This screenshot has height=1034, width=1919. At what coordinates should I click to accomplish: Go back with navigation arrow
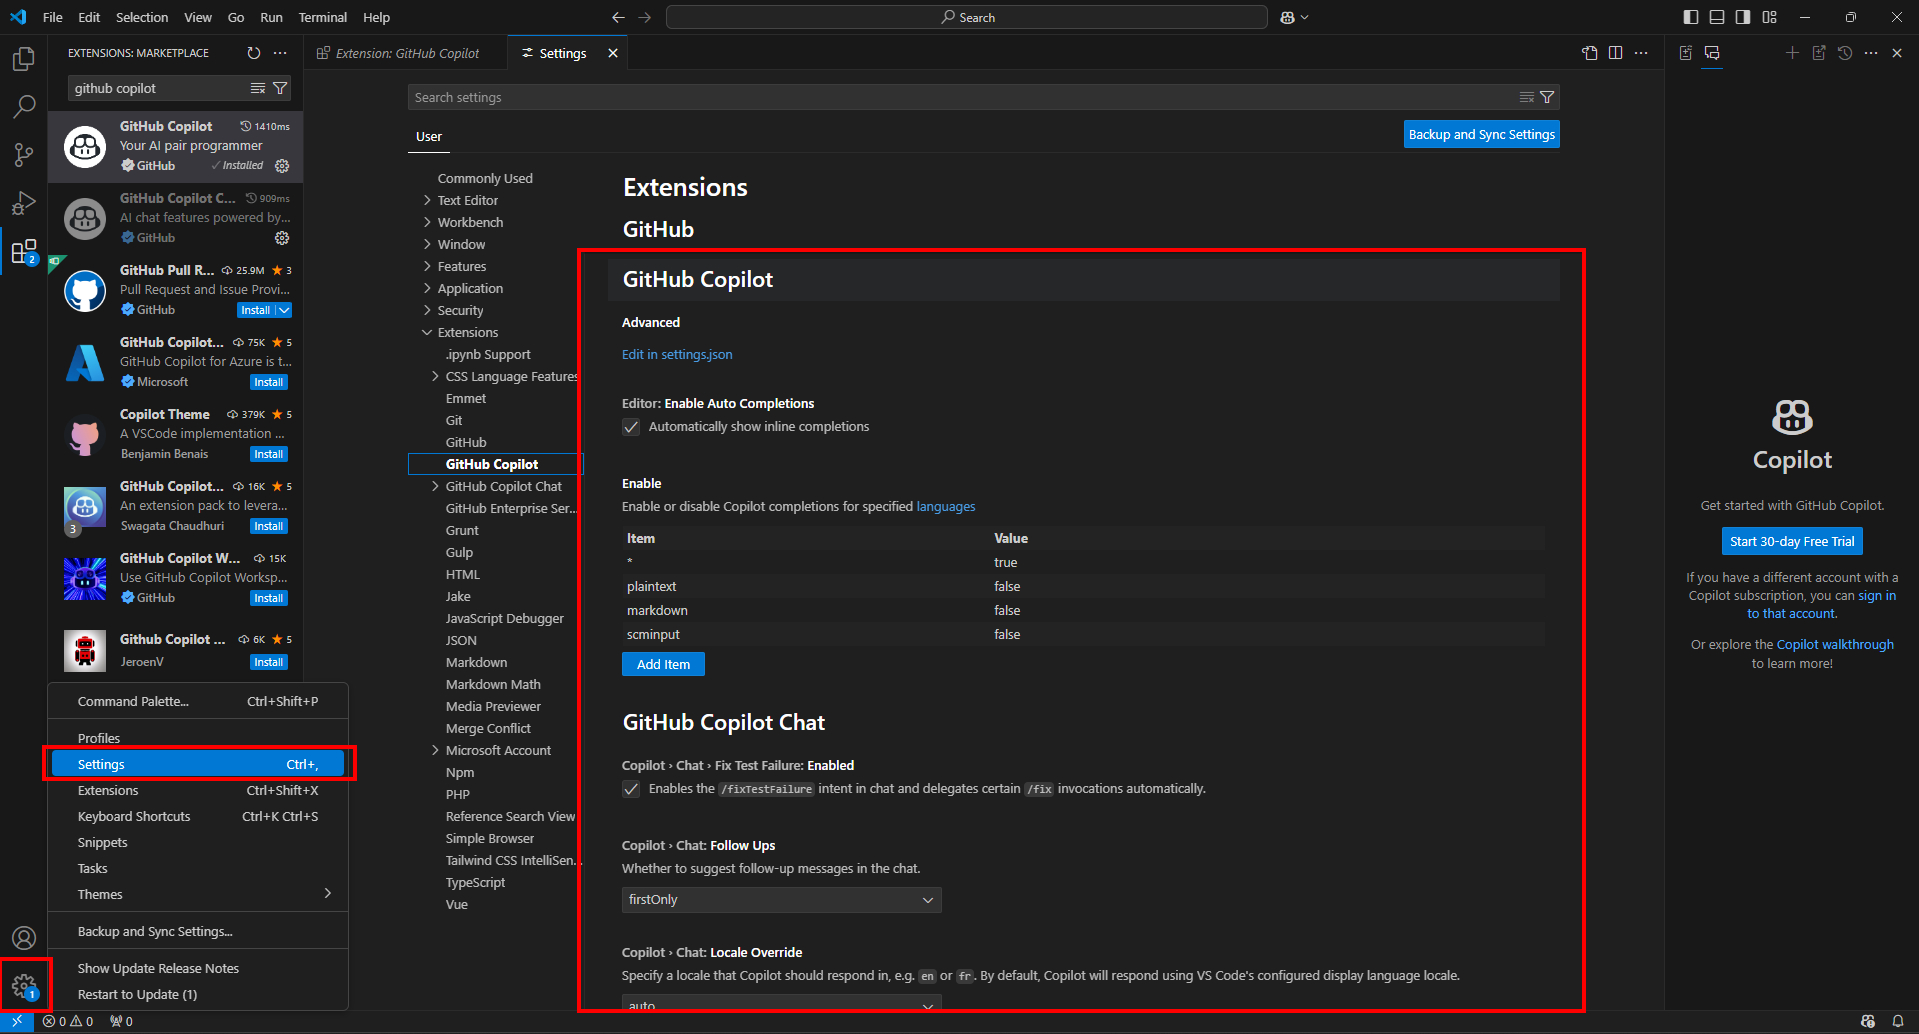tap(618, 17)
